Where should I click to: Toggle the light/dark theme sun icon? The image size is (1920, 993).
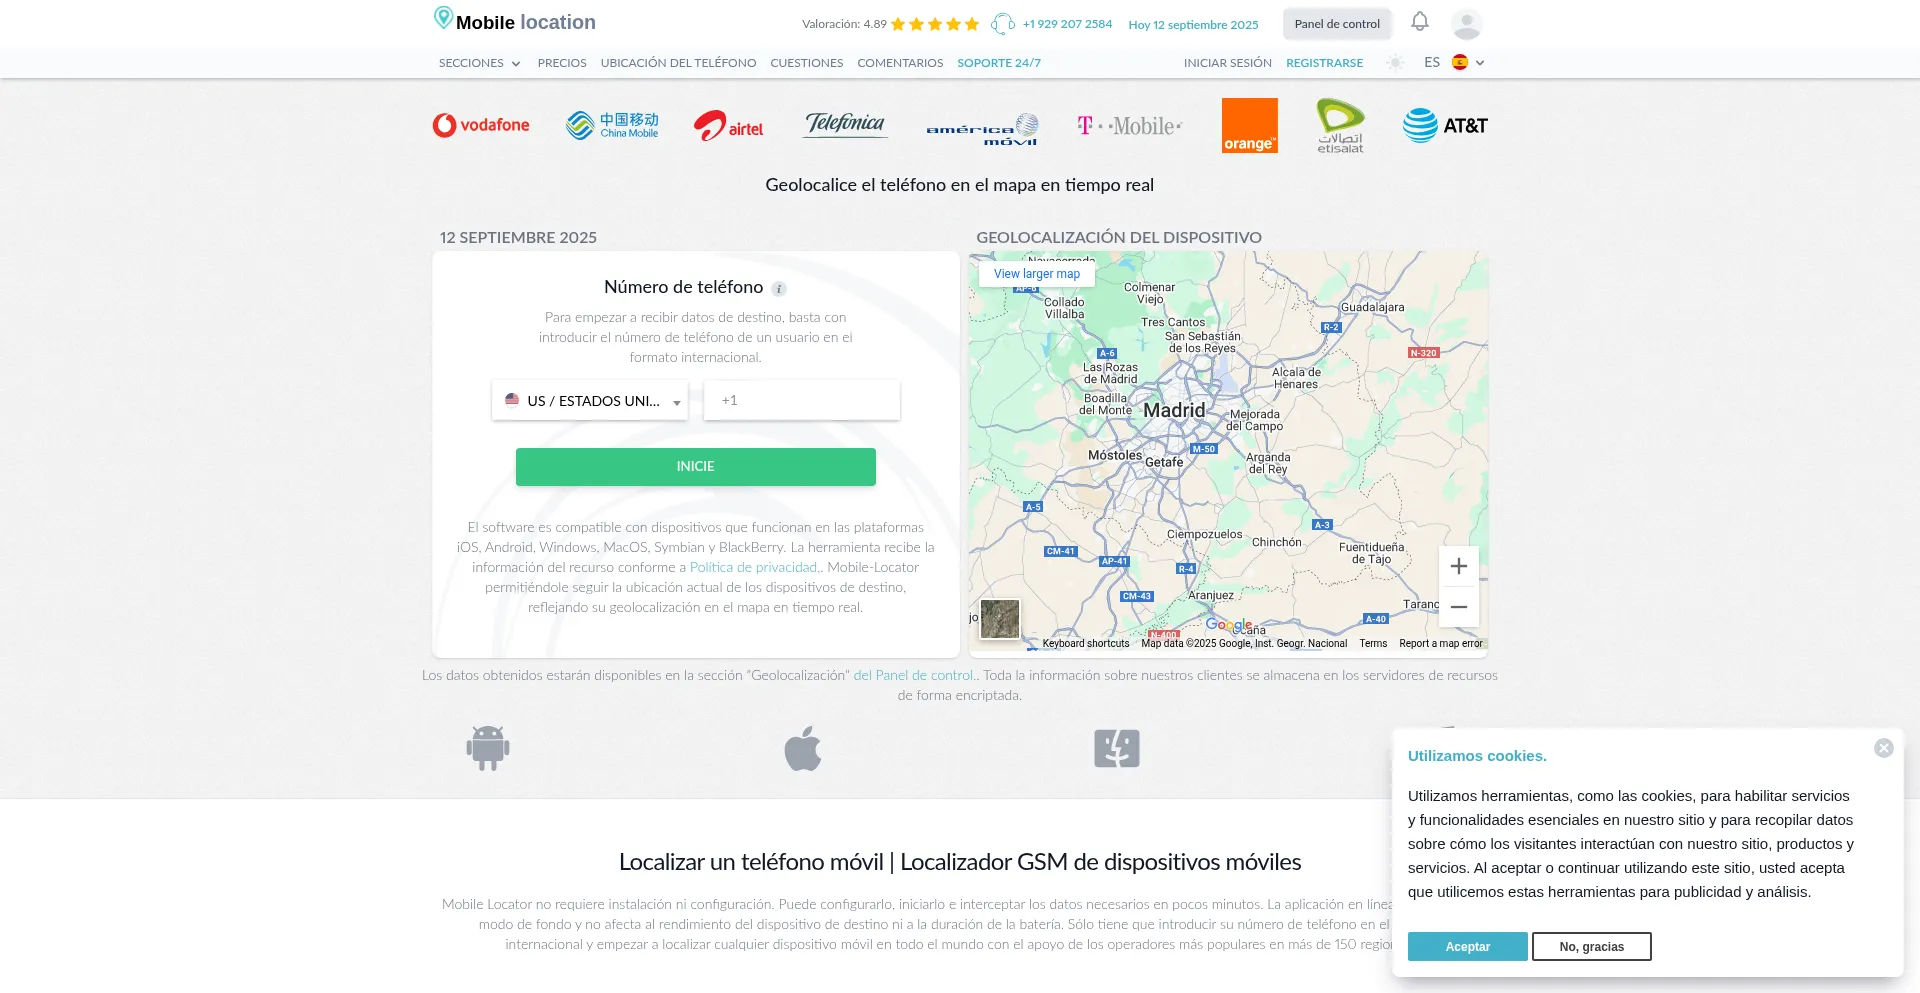pos(1395,62)
